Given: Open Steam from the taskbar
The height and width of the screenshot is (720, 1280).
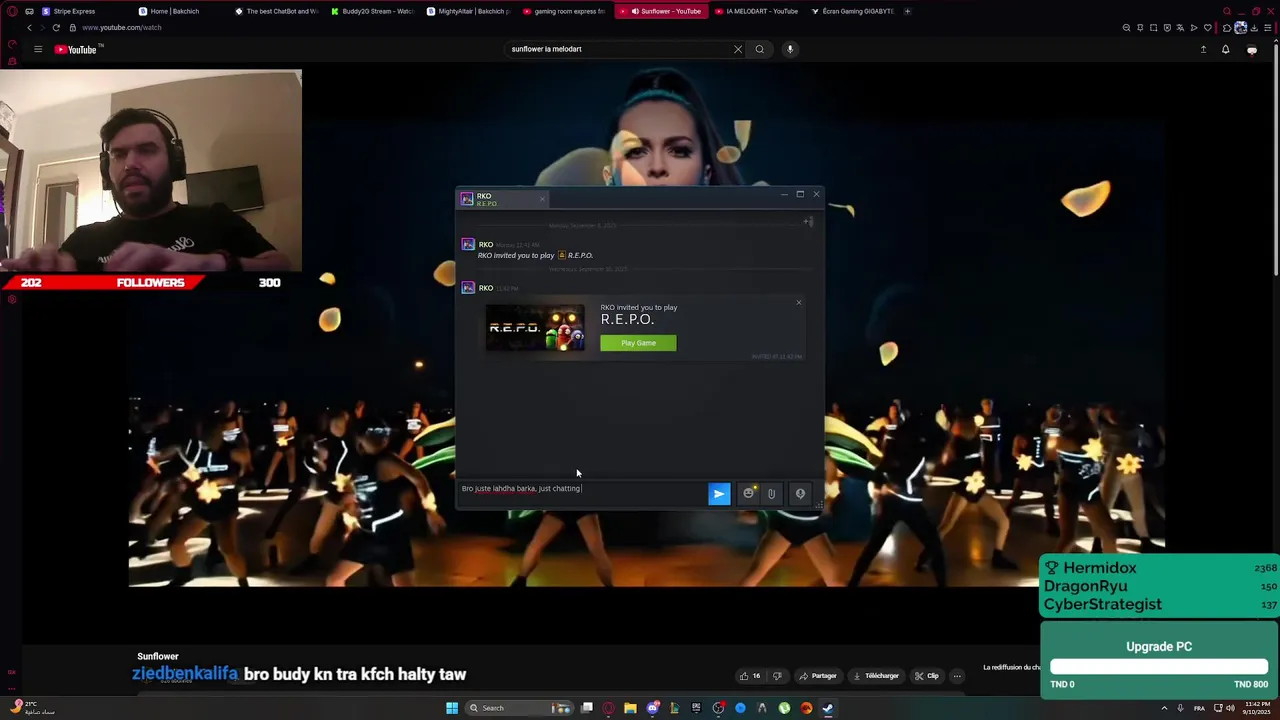Looking at the screenshot, I should click(x=828, y=708).
